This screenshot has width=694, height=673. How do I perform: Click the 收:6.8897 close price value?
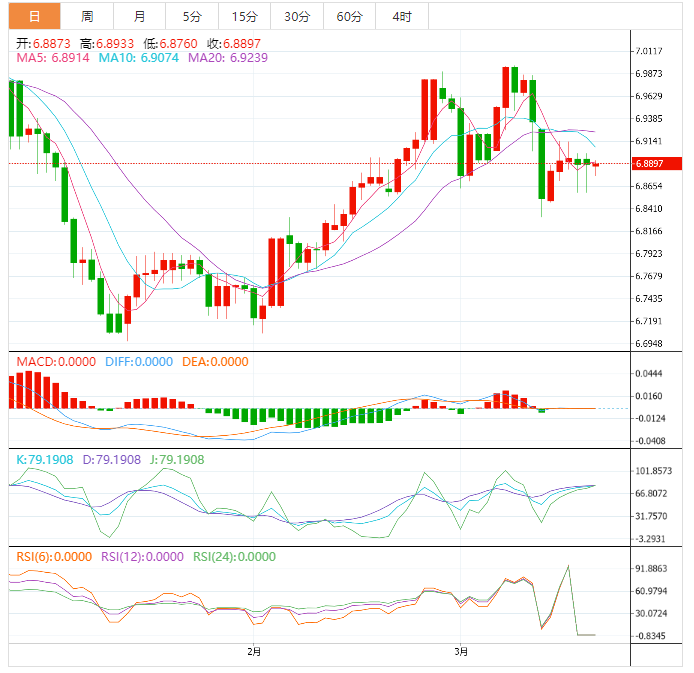pyautogui.click(x=234, y=44)
